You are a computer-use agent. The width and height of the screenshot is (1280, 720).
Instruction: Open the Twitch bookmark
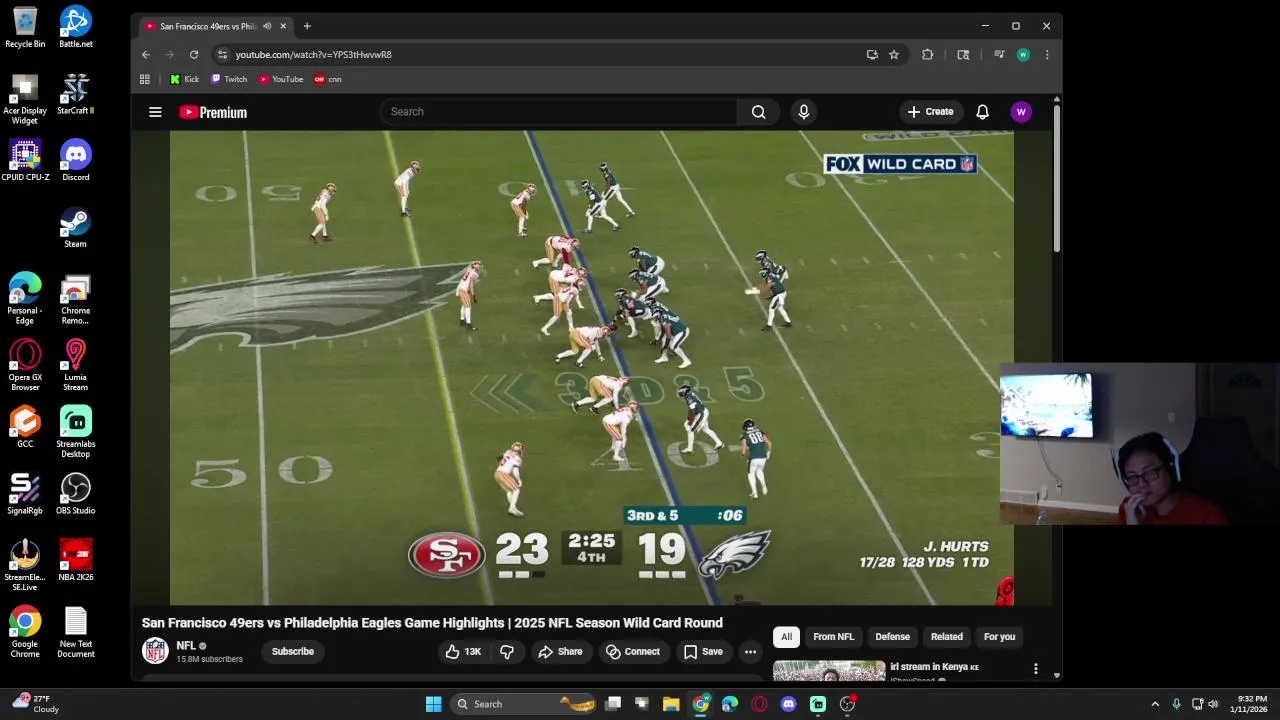click(x=229, y=79)
